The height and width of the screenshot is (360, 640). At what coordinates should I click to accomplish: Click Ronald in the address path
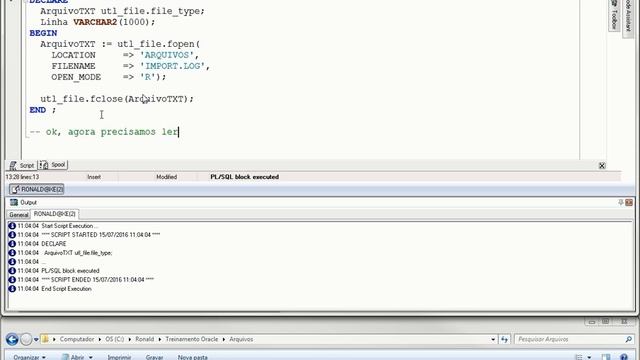point(144,339)
